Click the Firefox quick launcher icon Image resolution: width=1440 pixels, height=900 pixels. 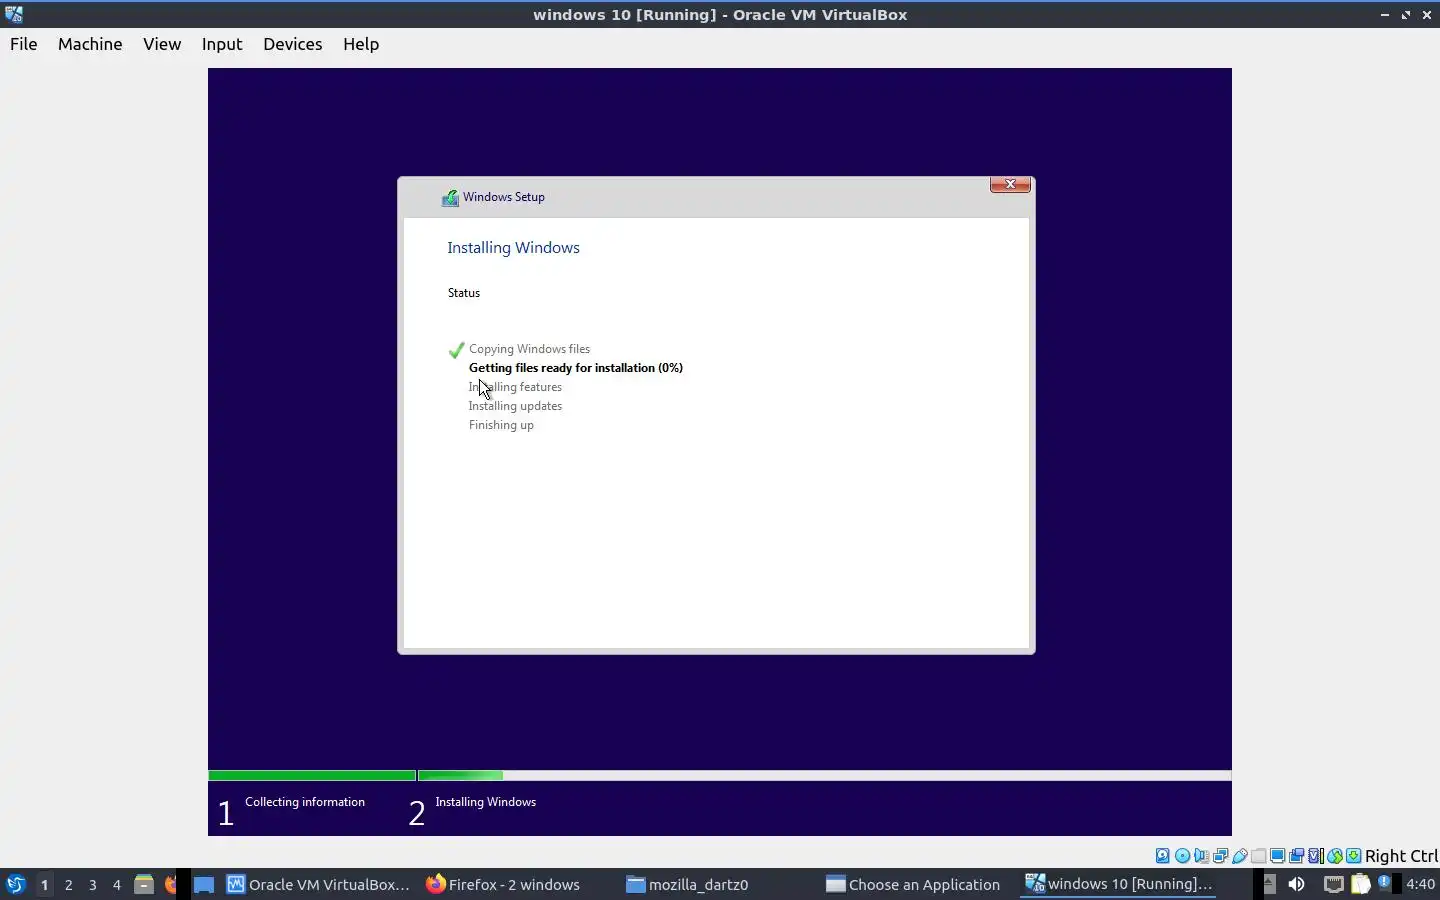(x=170, y=884)
